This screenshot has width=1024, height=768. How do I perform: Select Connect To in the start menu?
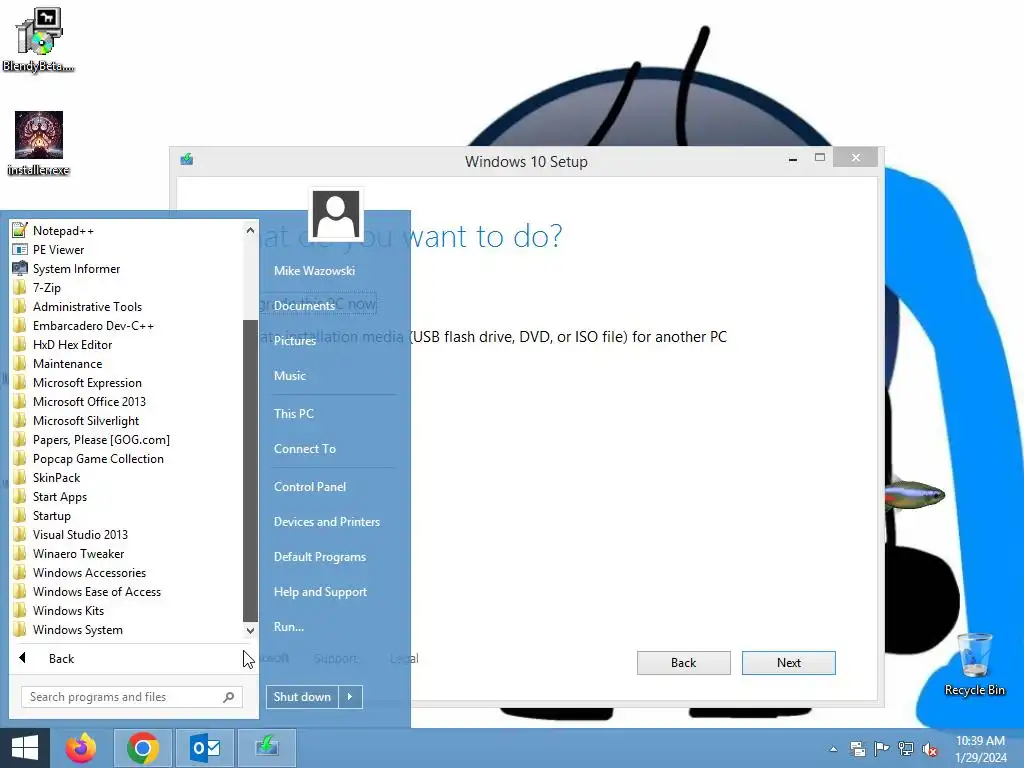(x=305, y=449)
